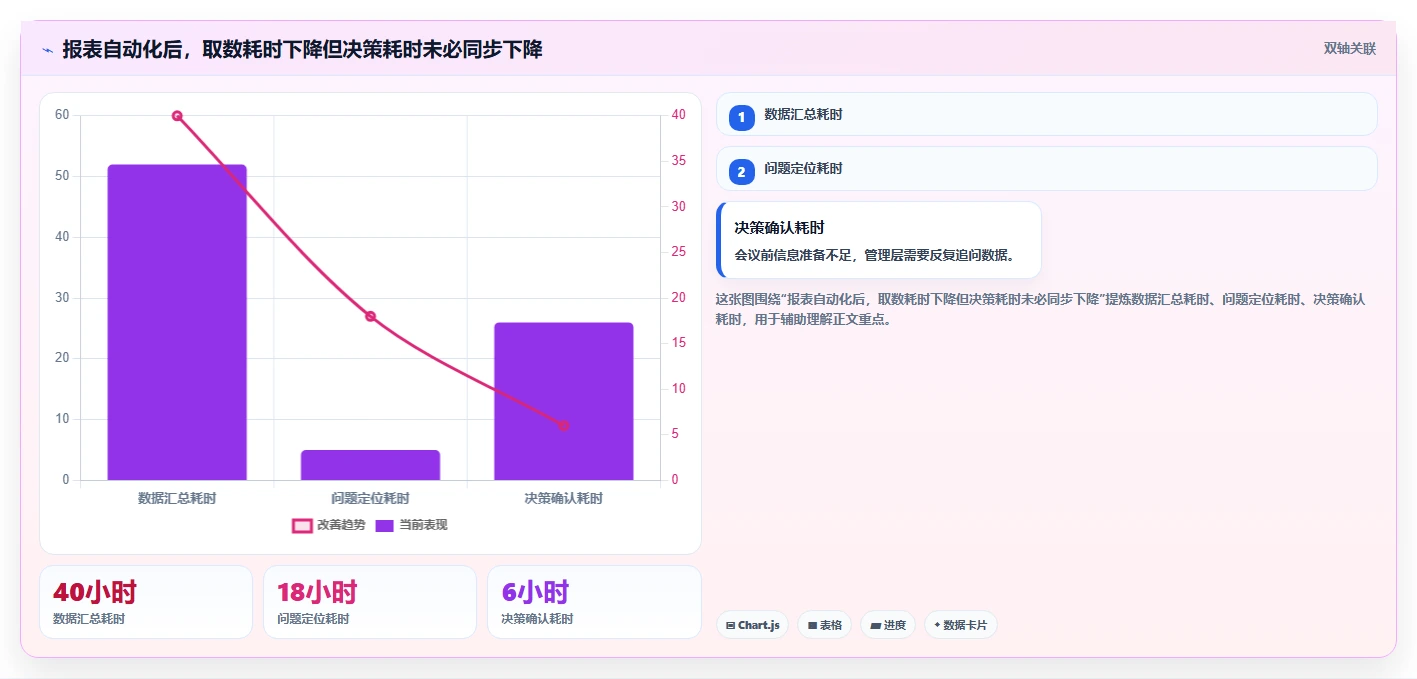Image resolution: width=1417 pixels, height=679 pixels.
Task: Click the left axis value 60
Action: 62,115
